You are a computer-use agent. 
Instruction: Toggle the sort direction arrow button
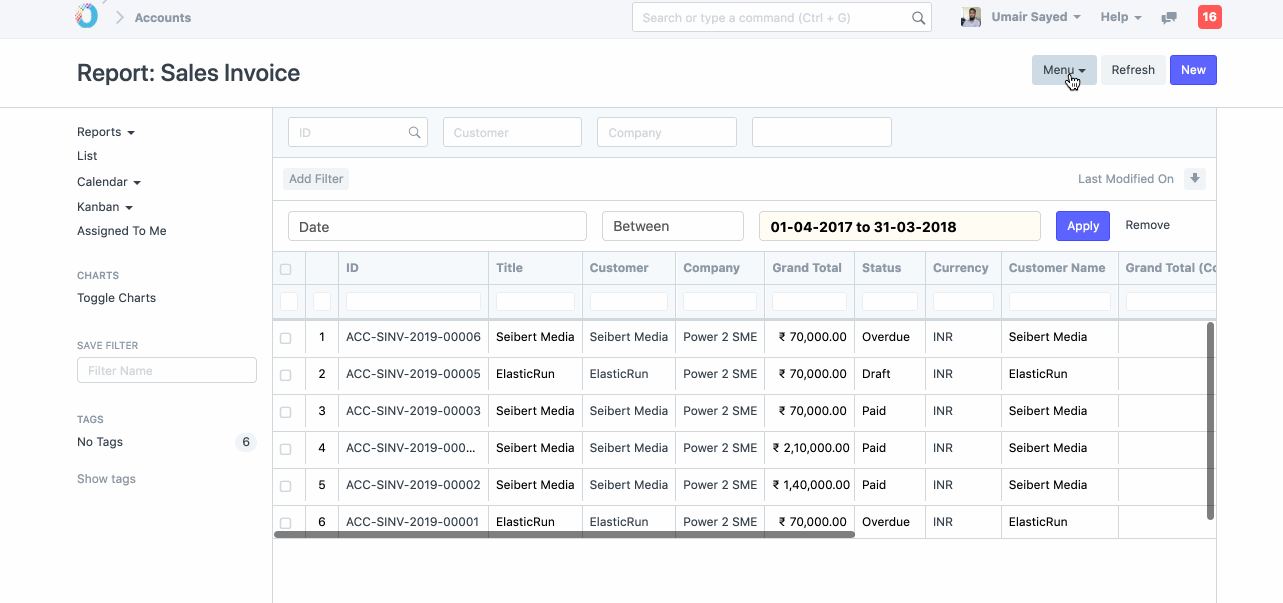click(1194, 179)
